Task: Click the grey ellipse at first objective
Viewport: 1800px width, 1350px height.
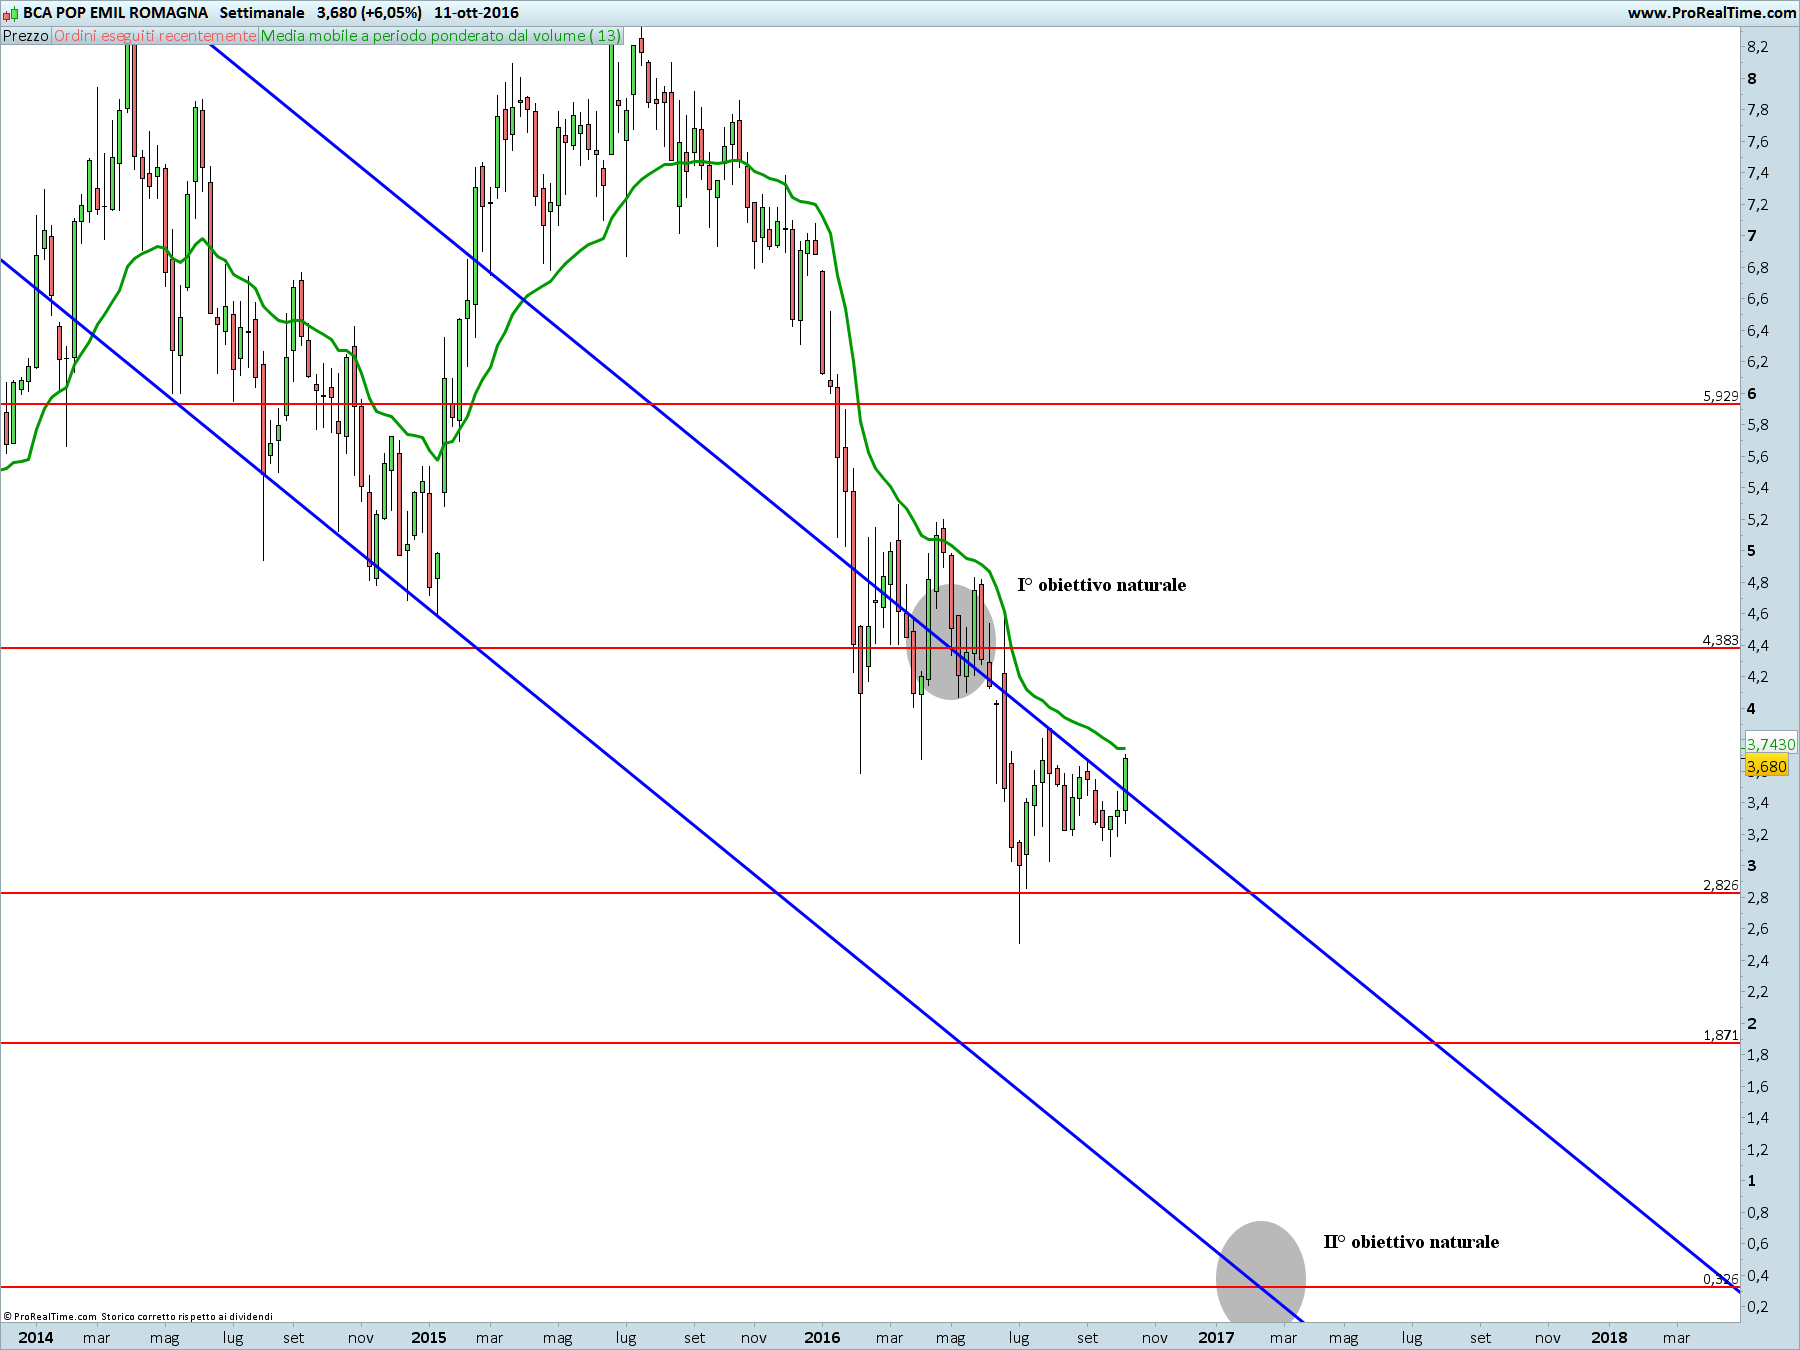Action: (x=951, y=642)
